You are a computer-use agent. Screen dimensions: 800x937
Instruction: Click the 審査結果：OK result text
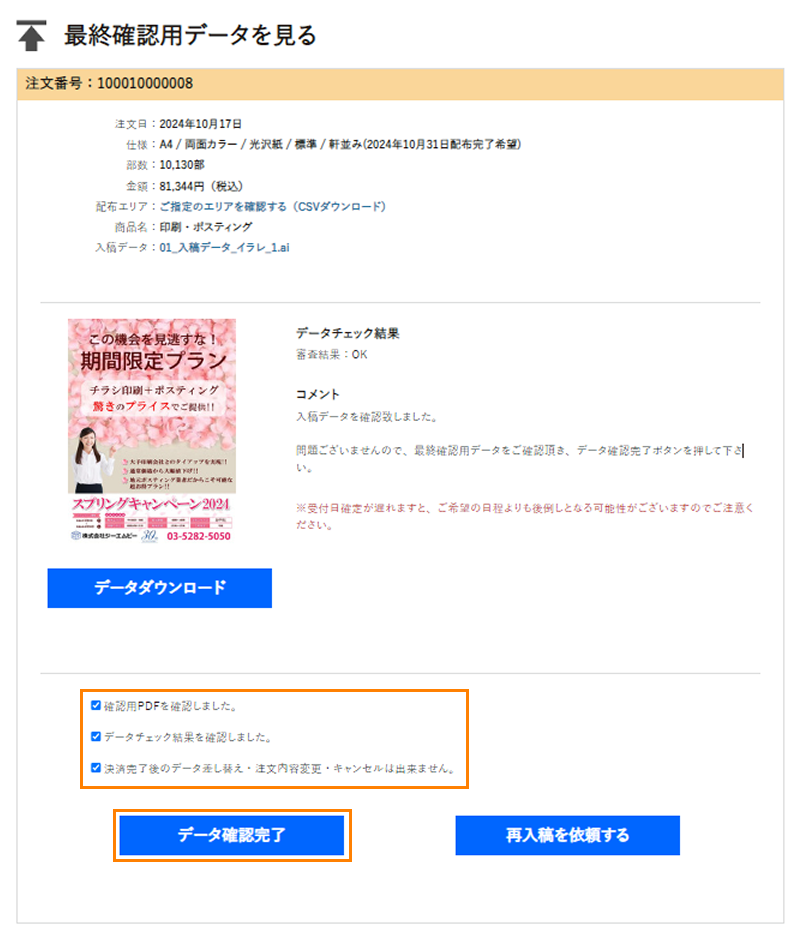point(332,354)
